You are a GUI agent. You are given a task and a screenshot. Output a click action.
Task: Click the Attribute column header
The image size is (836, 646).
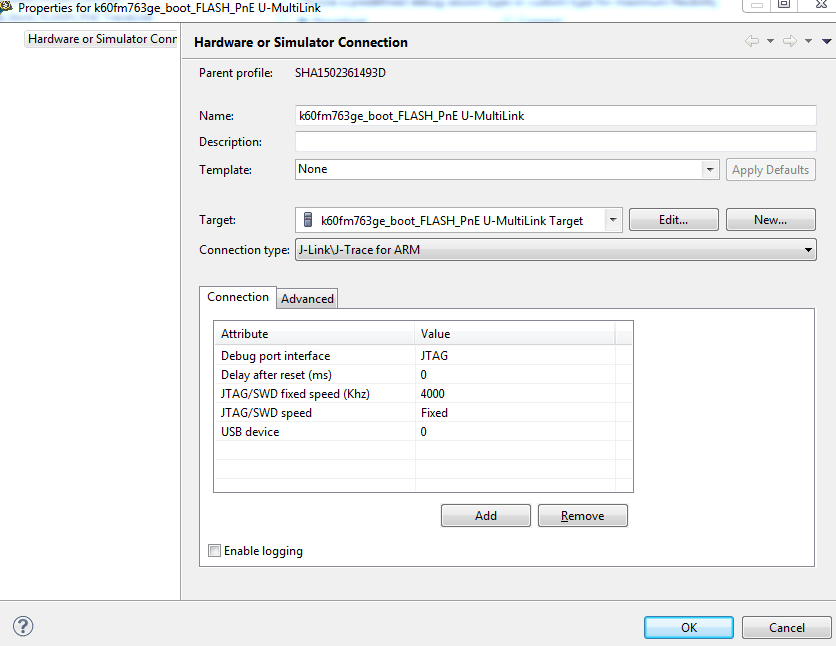[315, 334]
